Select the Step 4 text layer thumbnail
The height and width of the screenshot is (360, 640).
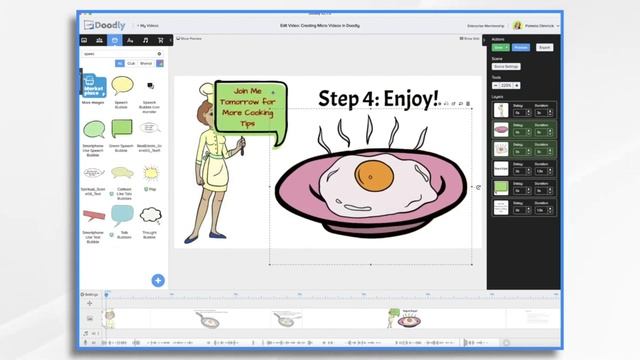coord(501,169)
